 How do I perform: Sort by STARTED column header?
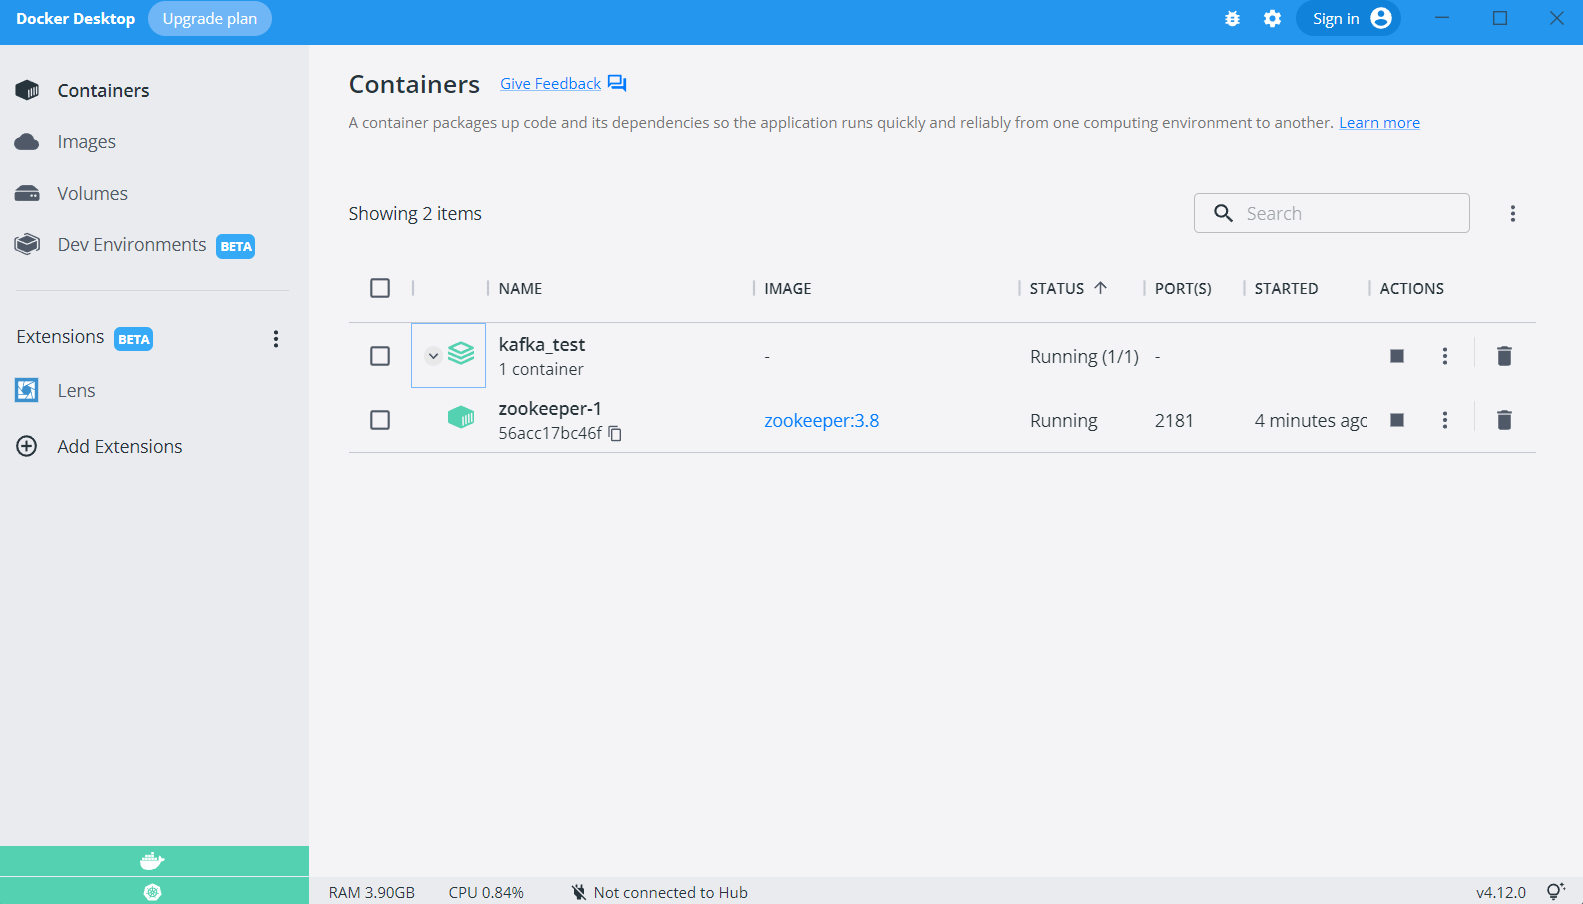pyautogui.click(x=1286, y=288)
